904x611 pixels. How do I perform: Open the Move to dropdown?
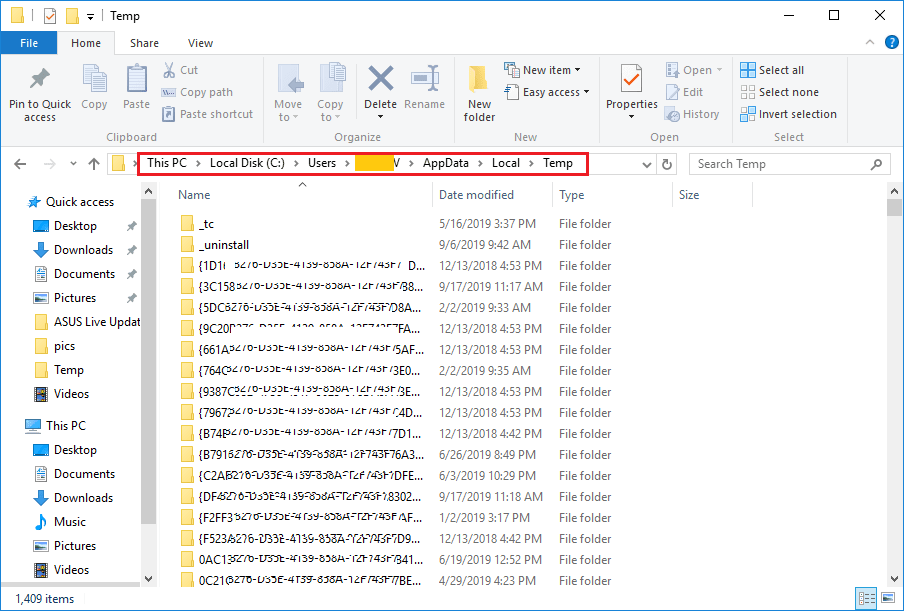[x=289, y=97]
